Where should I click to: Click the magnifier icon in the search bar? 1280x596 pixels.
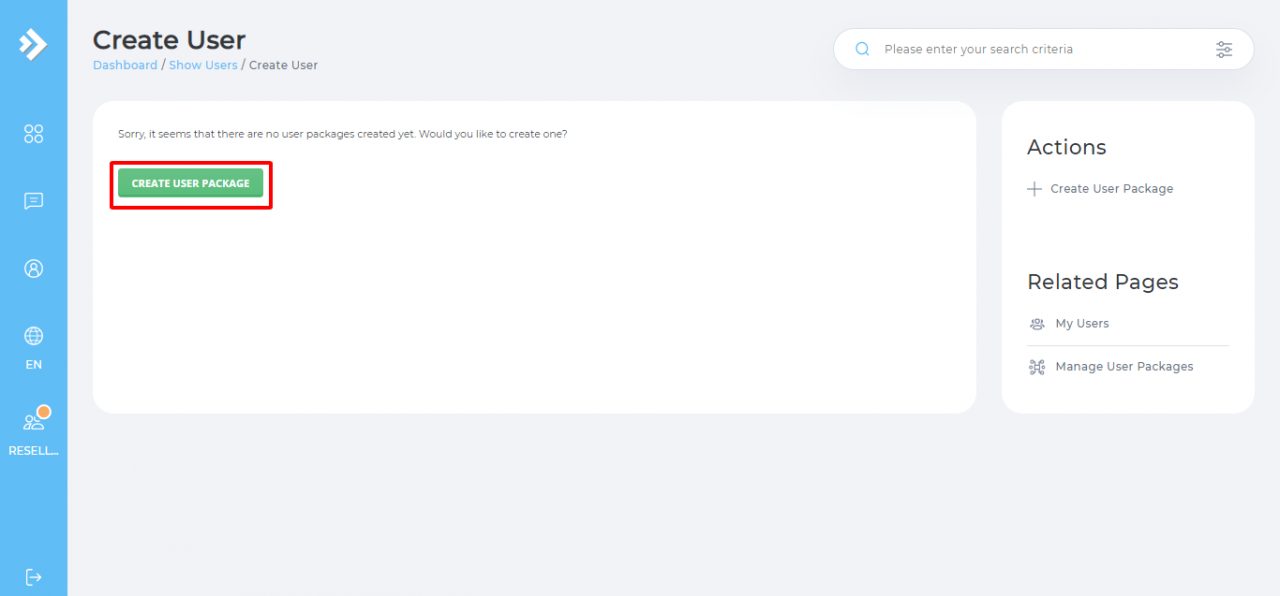(862, 49)
